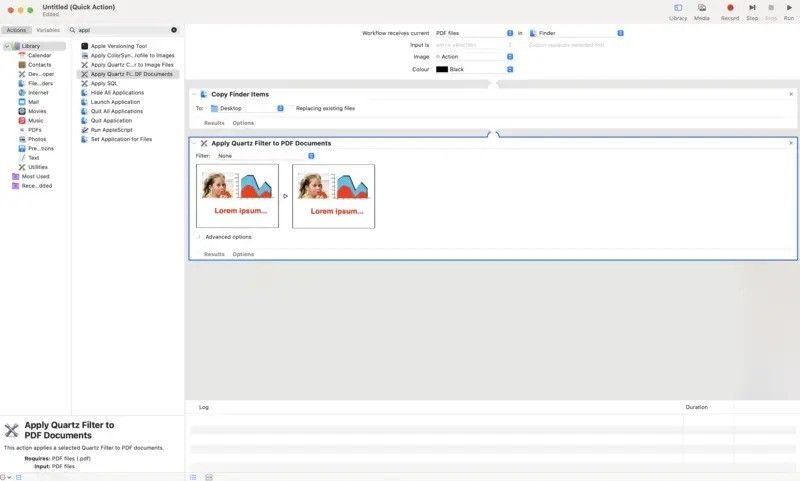Click the Library toolbar icon

[x=678, y=8]
